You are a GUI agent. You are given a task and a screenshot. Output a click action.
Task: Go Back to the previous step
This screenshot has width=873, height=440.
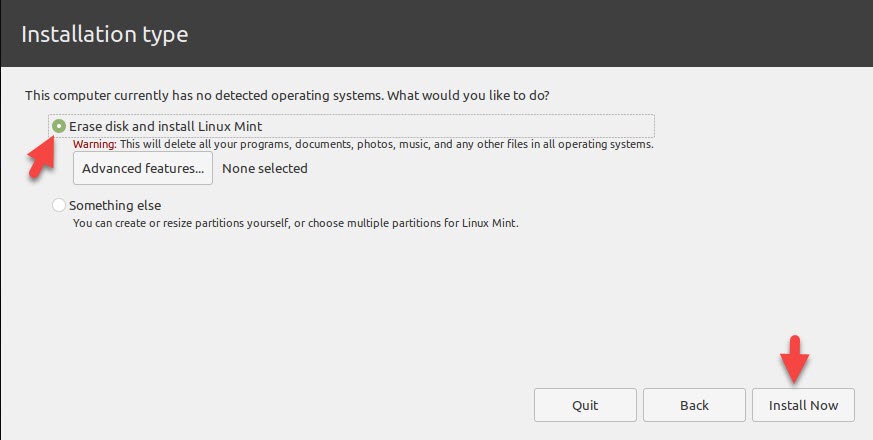694,405
